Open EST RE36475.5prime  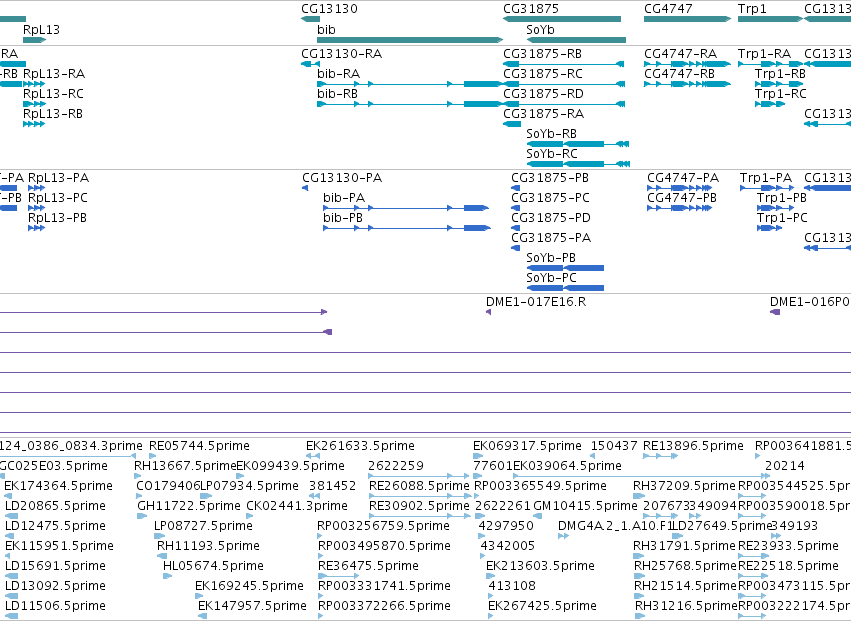click(369, 566)
